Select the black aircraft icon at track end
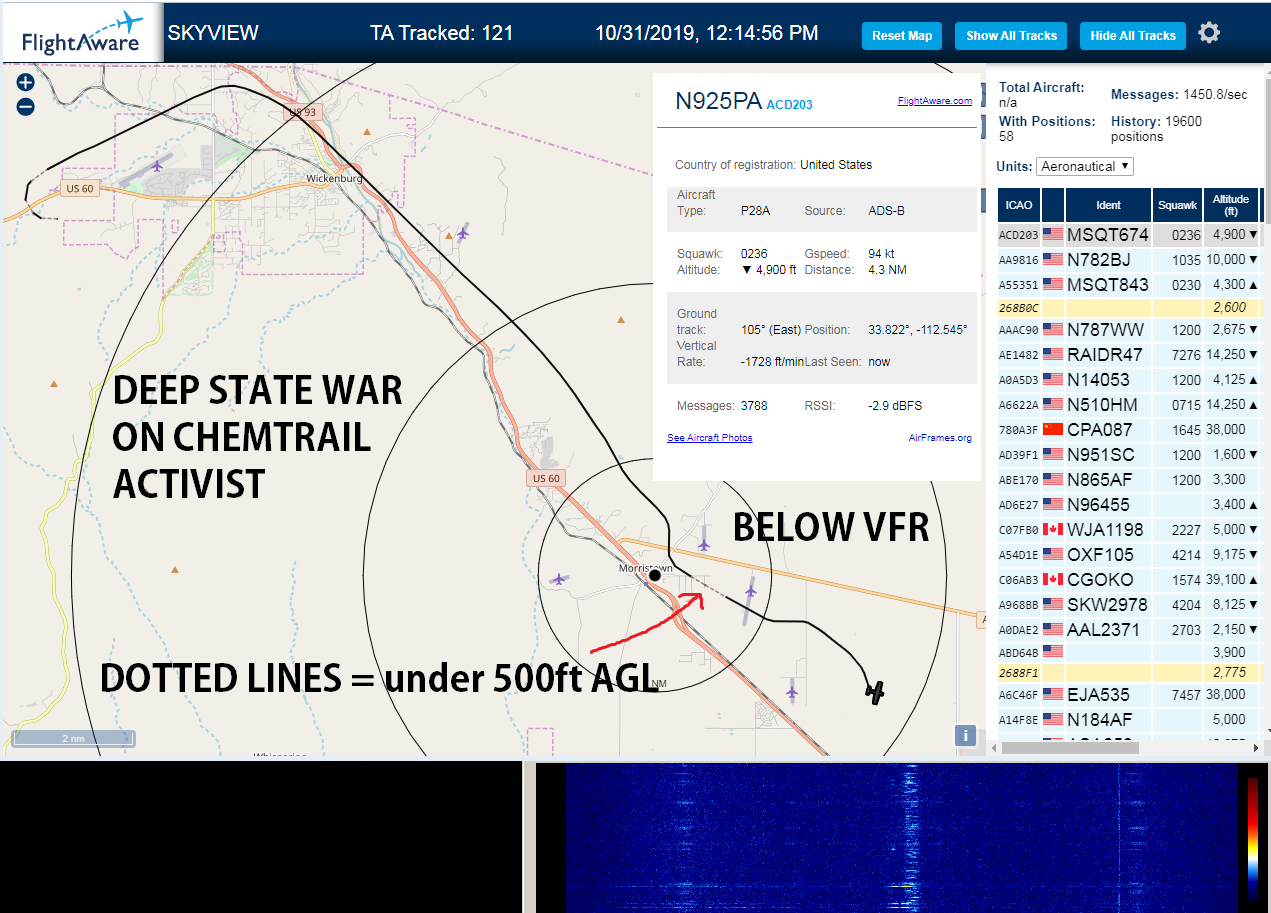Image resolution: width=1271 pixels, height=913 pixels. (875, 691)
